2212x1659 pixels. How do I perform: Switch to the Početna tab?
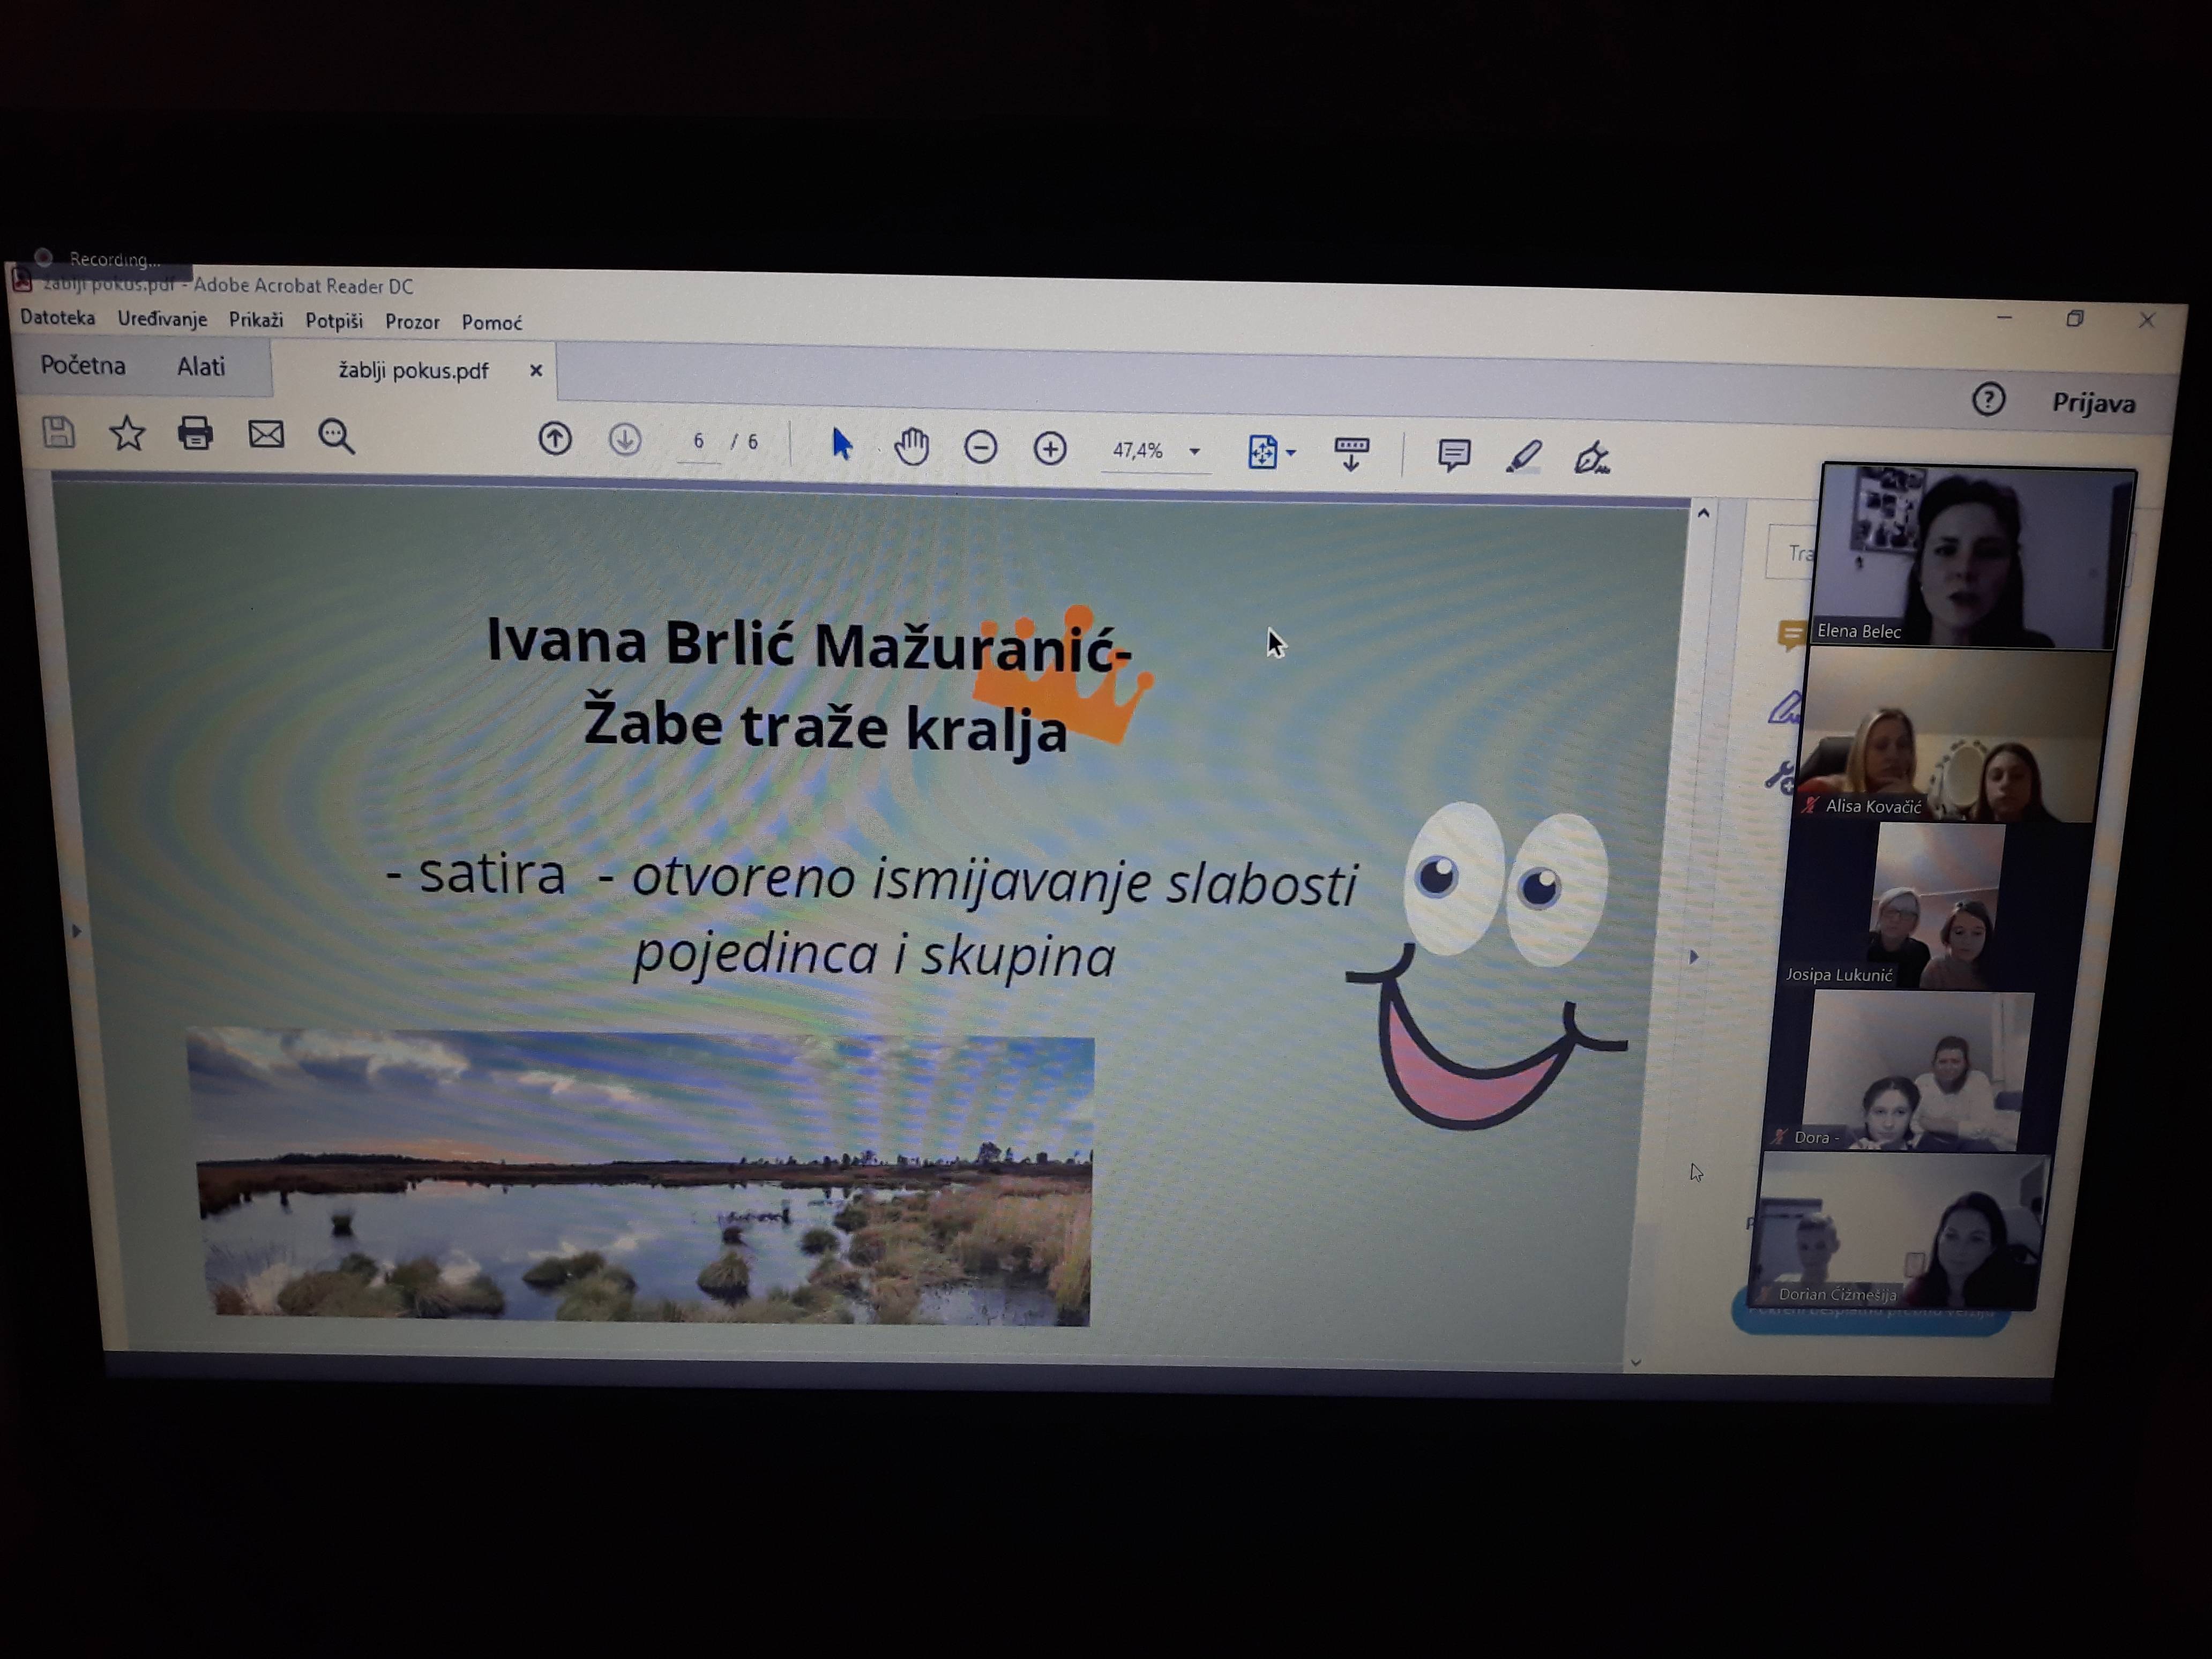coord(83,365)
